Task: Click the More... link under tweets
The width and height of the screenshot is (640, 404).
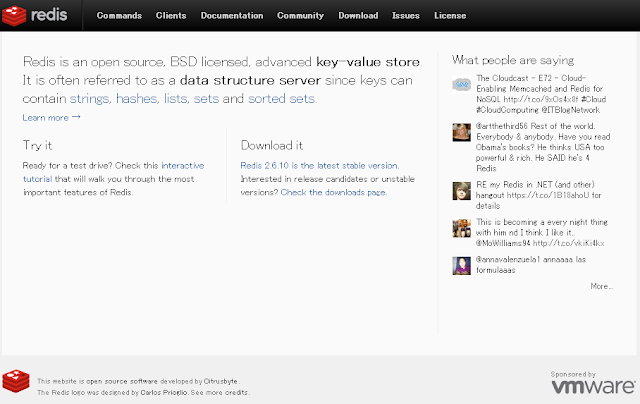Action: pyautogui.click(x=601, y=286)
